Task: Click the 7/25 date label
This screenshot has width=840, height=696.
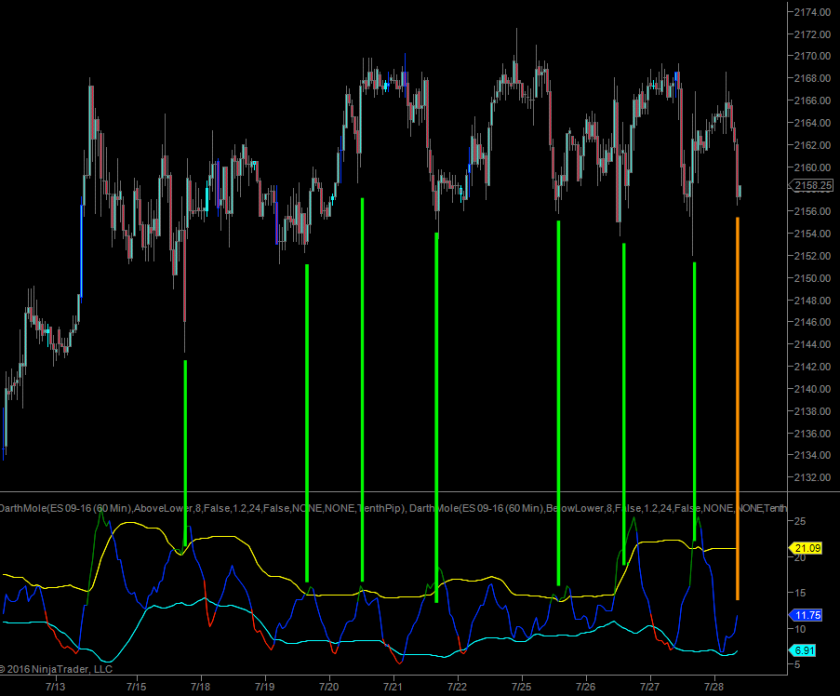Action: point(521,687)
